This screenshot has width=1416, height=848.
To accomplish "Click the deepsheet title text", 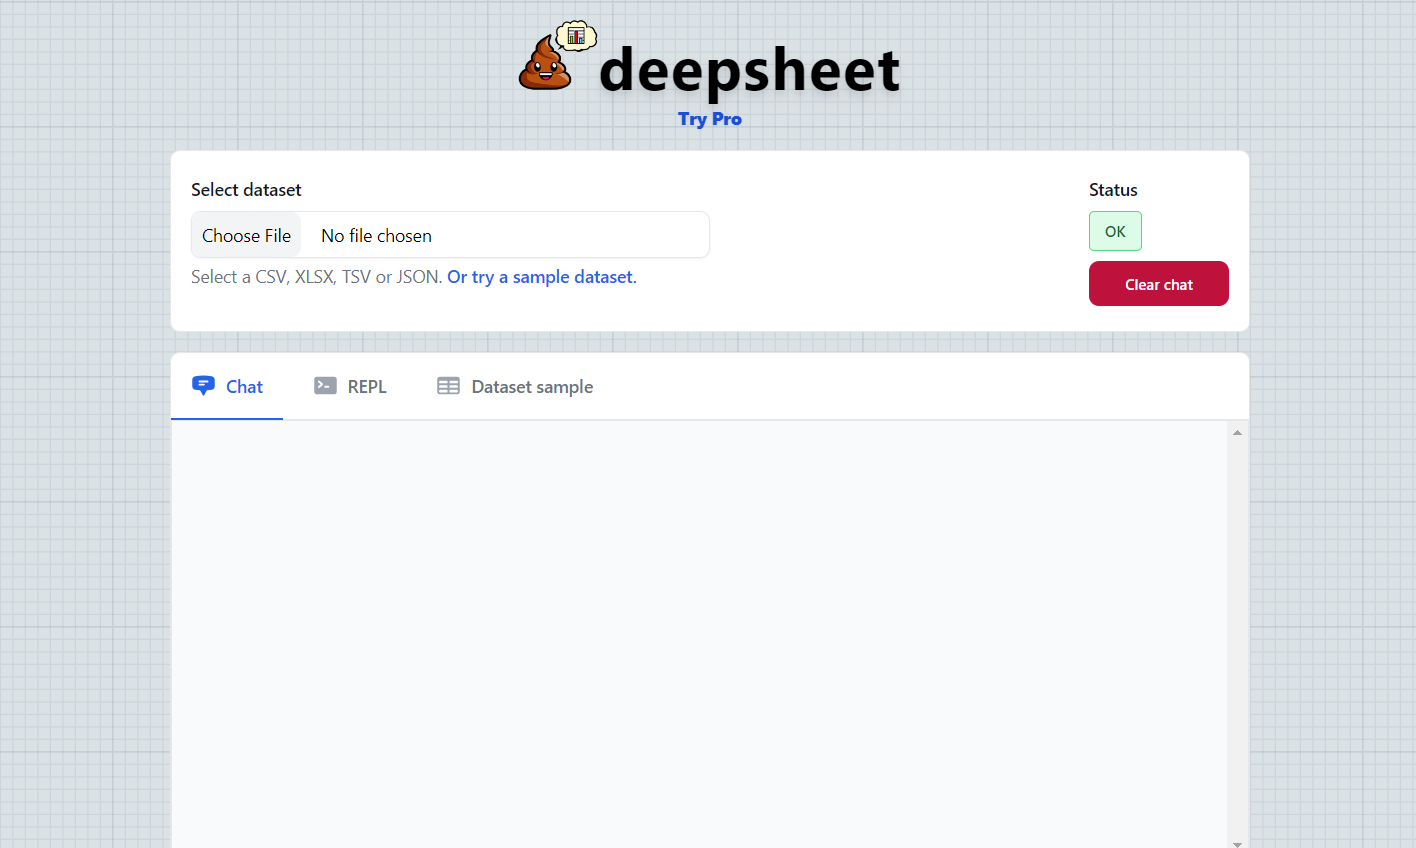I will click(748, 68).
